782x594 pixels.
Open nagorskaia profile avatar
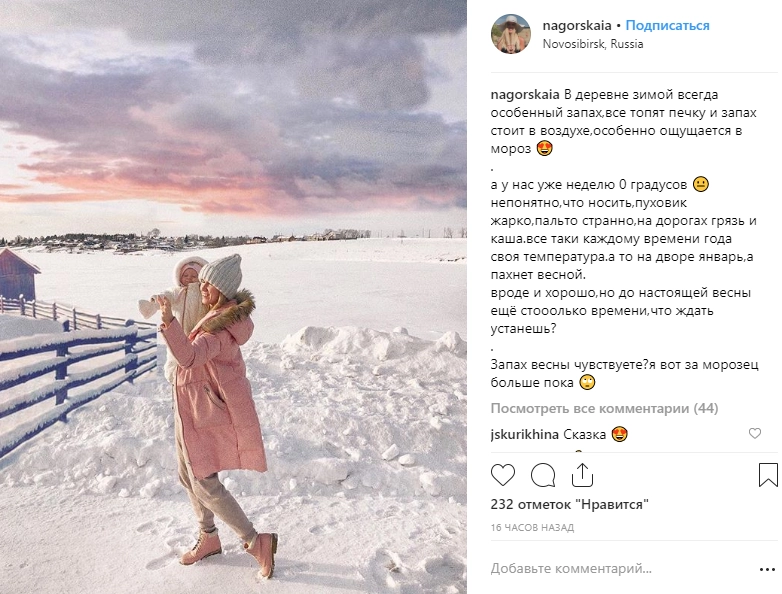(511, 33)
